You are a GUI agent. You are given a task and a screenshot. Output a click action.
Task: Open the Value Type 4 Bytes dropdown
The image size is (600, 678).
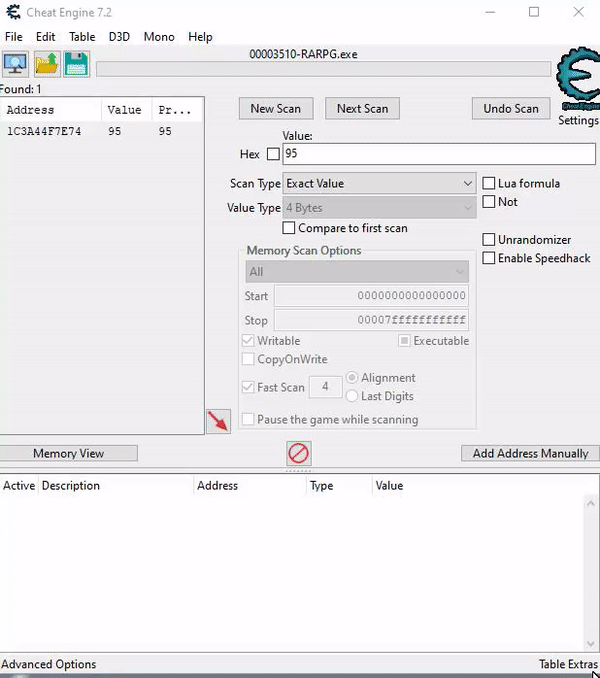[379, 208]
